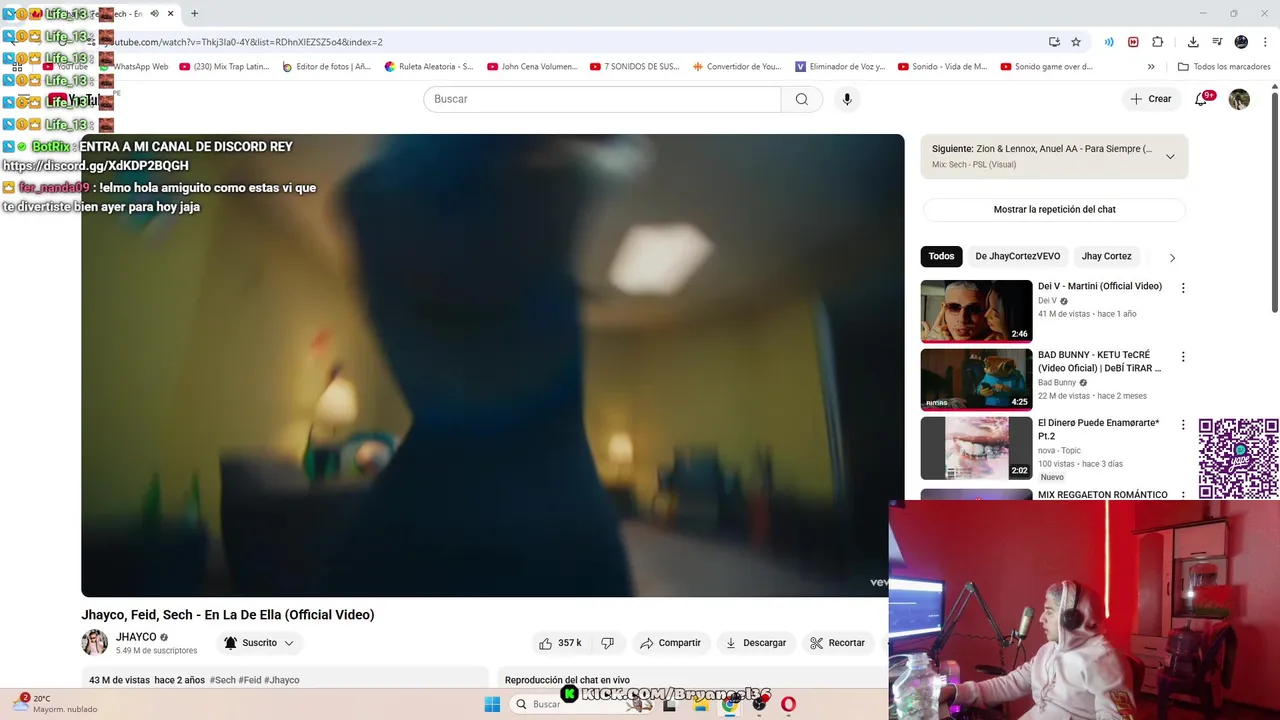This screenshot has width=1280, height=720.
Task: Like the video with thumbs-up 357 k
Action: pyautogui.click(x=560, y=643)
